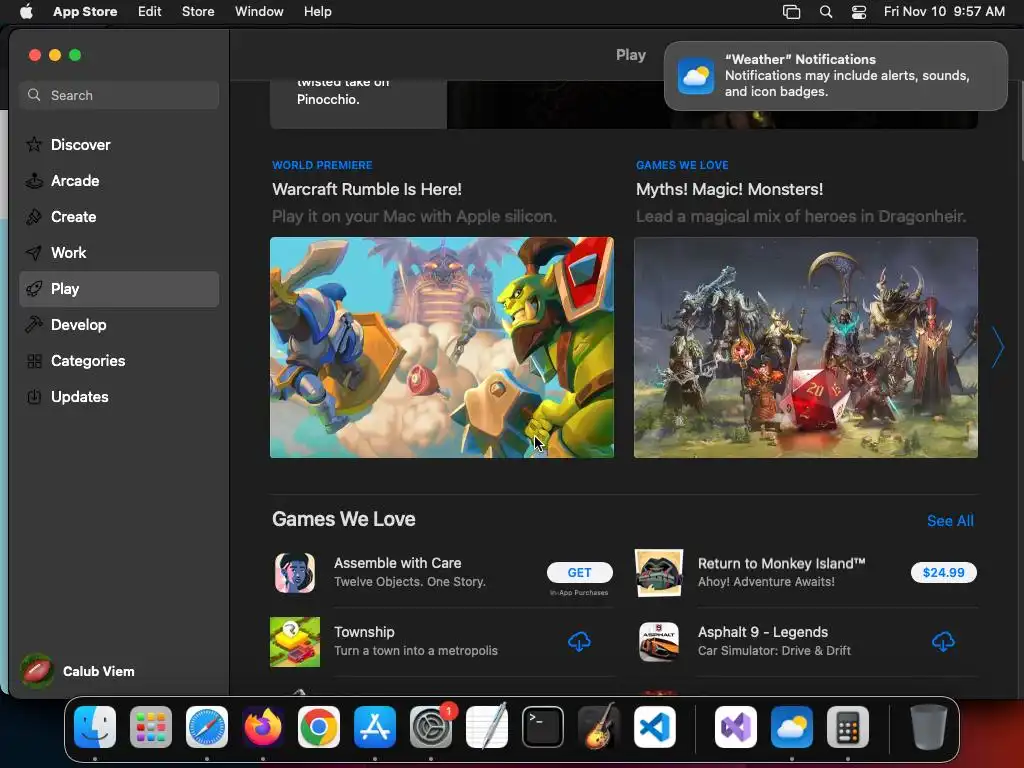Buy Return to Monkey Island for $24.99
Viewport: 1024px width, 768px height.
click(x=943, y=573)
